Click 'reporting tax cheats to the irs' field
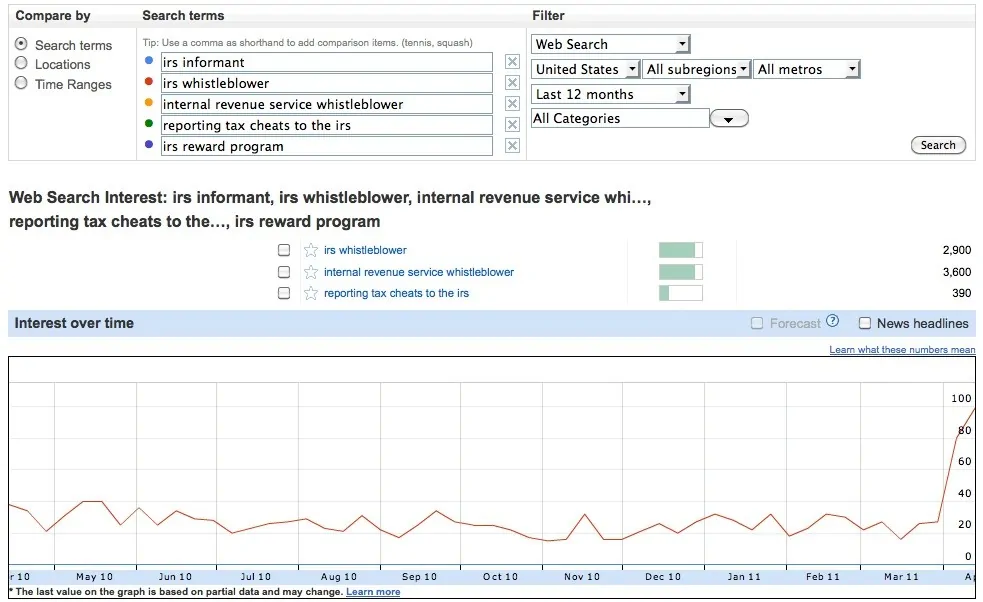This screenshot has width=983, height=602. tap(327, 125)
